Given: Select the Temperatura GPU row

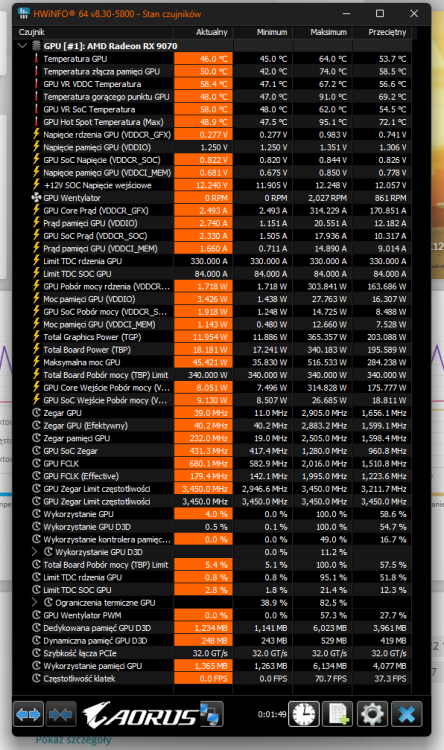Looking at the screenshot, I should [x=214, y=58].
